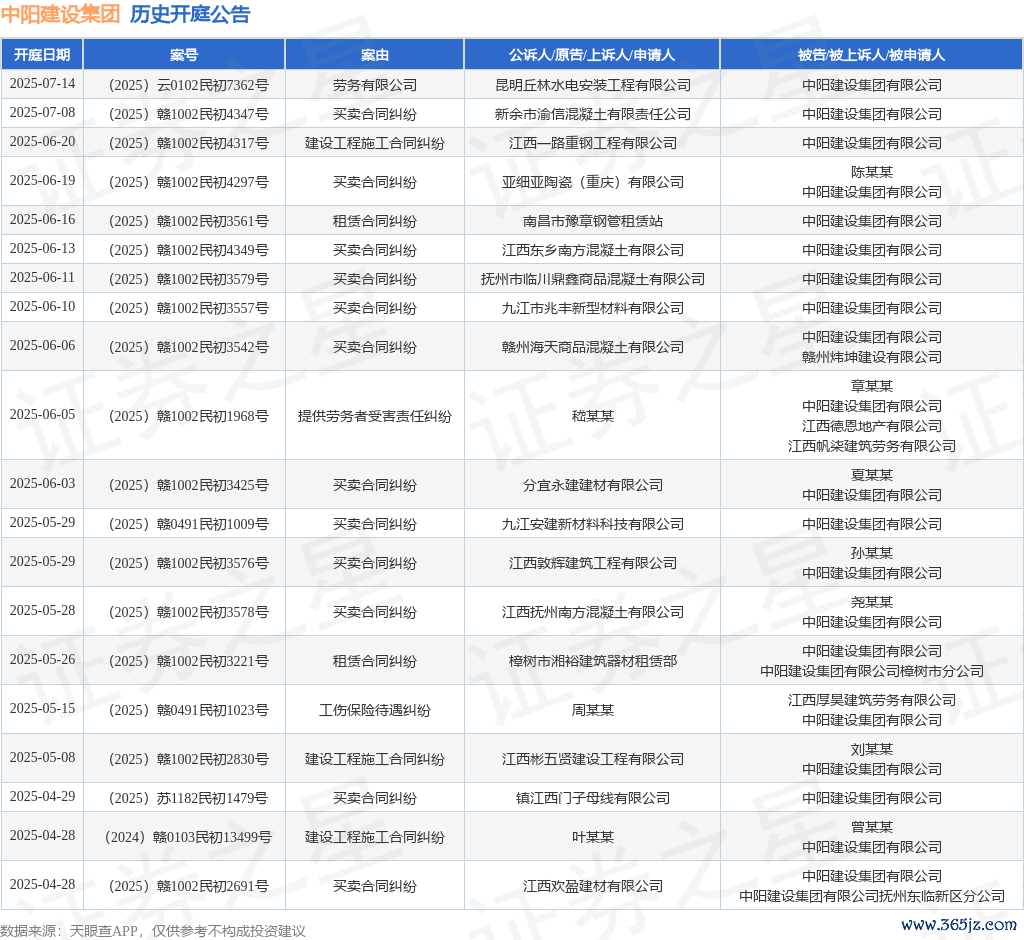Click the 数据来源 天眼查APP footer note

[153, 931]
